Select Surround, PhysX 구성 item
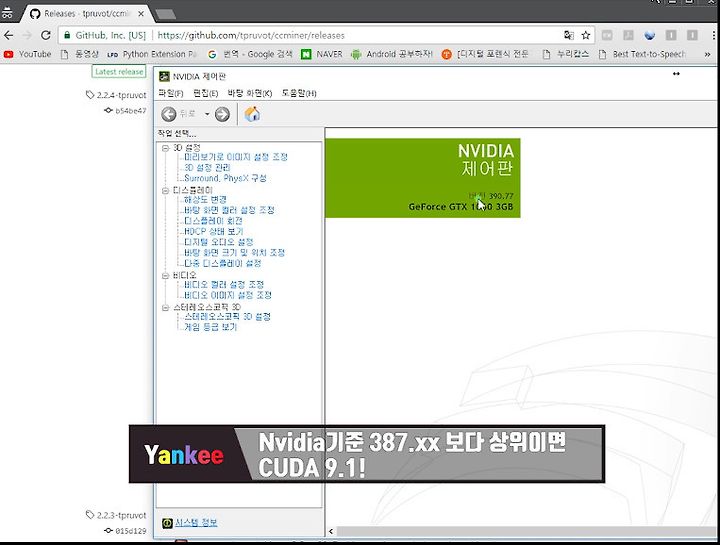 click(225, 178)
